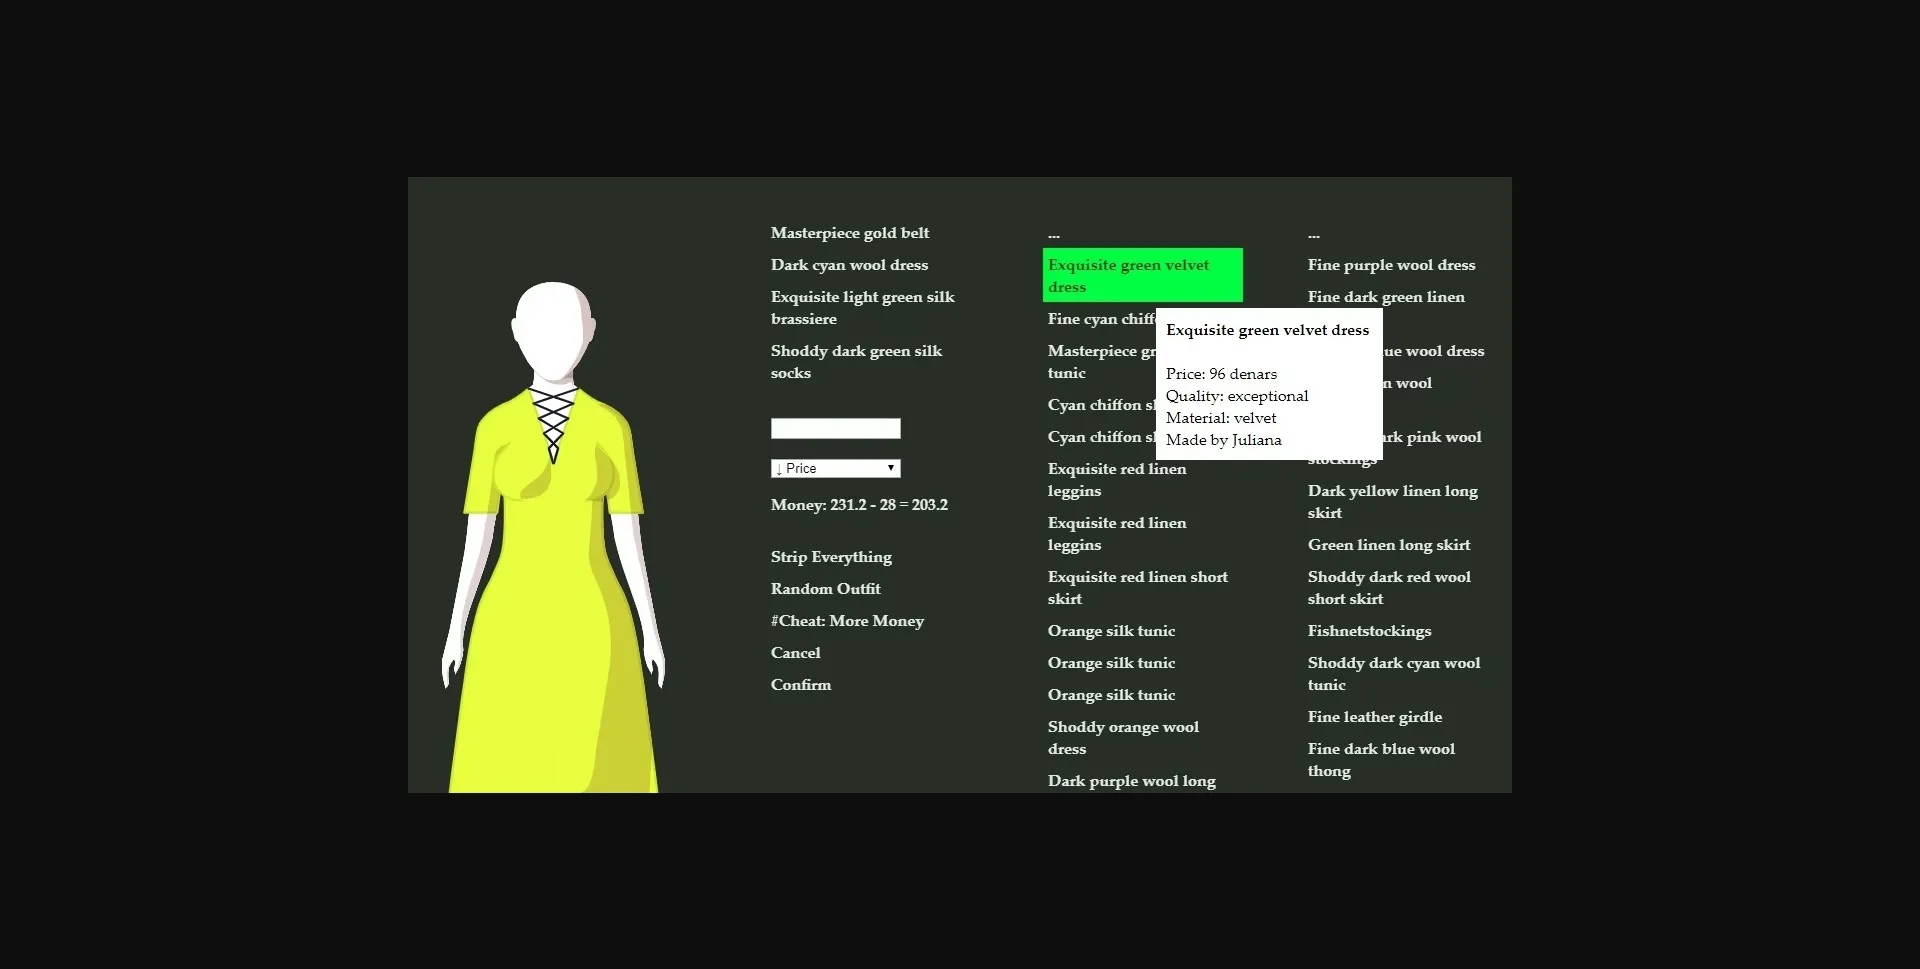The height and width of the screenshot is (969, 1920).
Task: Select the Dark cyan wool dress
Action: pos(848,264)
